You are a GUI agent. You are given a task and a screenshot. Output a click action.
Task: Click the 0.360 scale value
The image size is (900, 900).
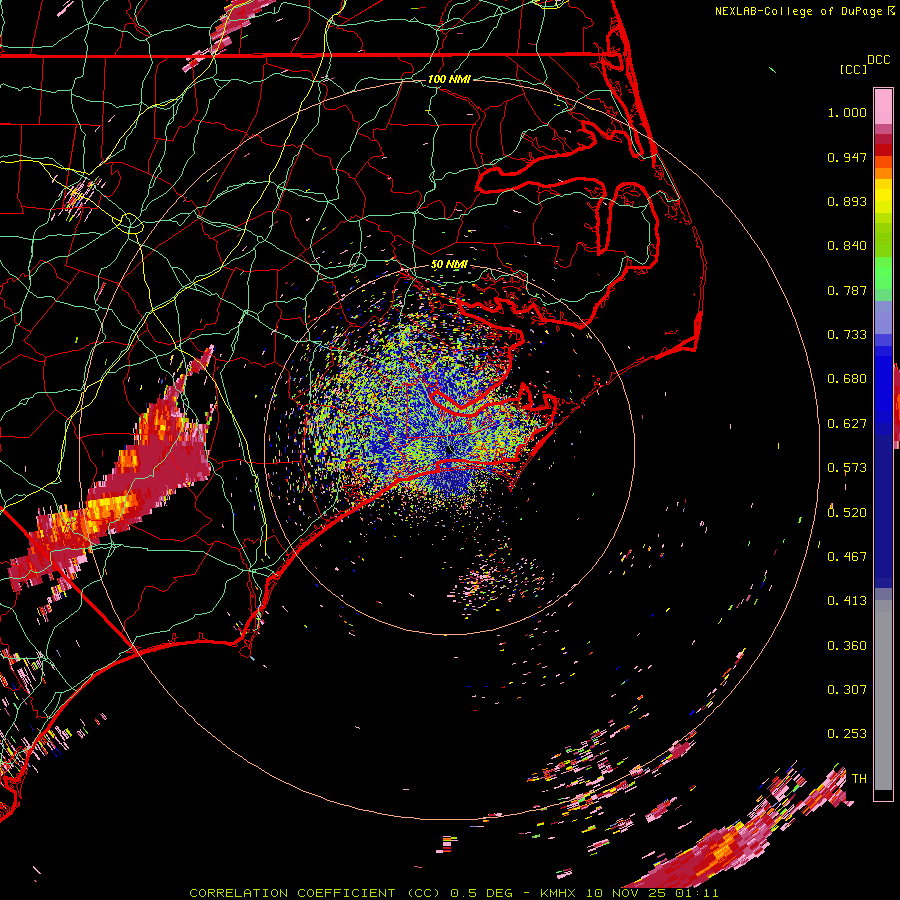[847, 646]
